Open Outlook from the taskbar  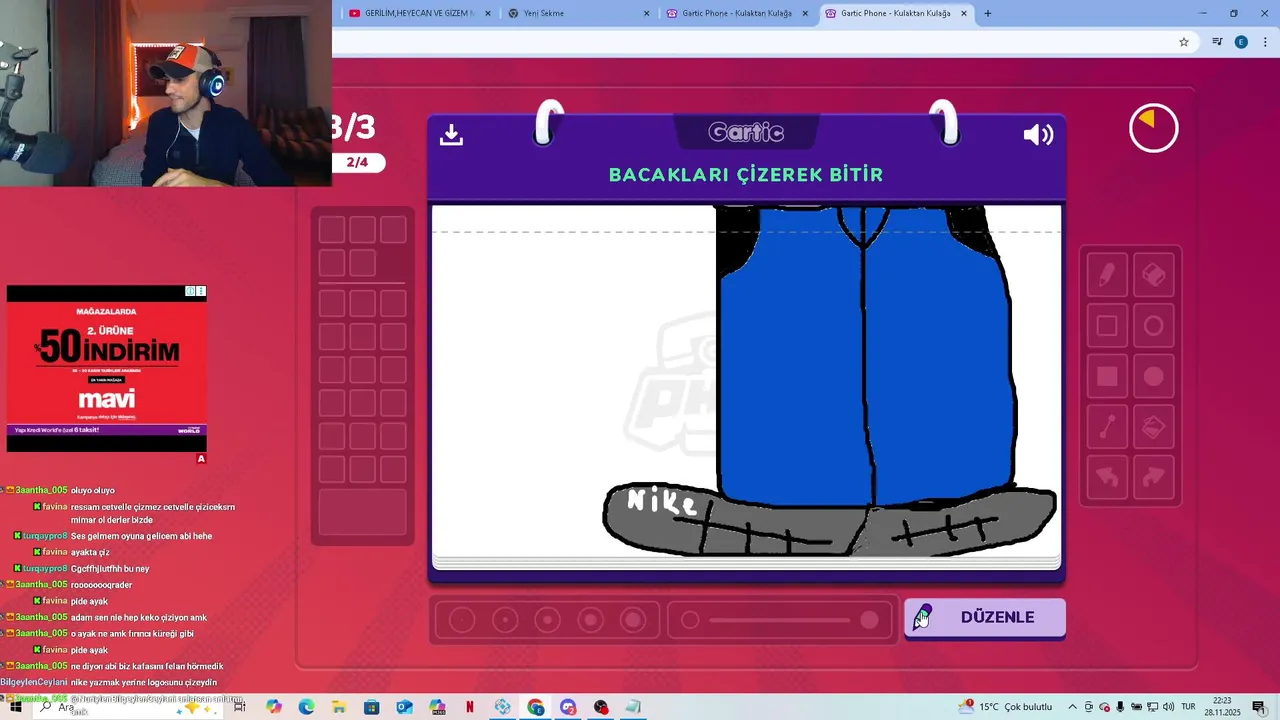point(404,707)
